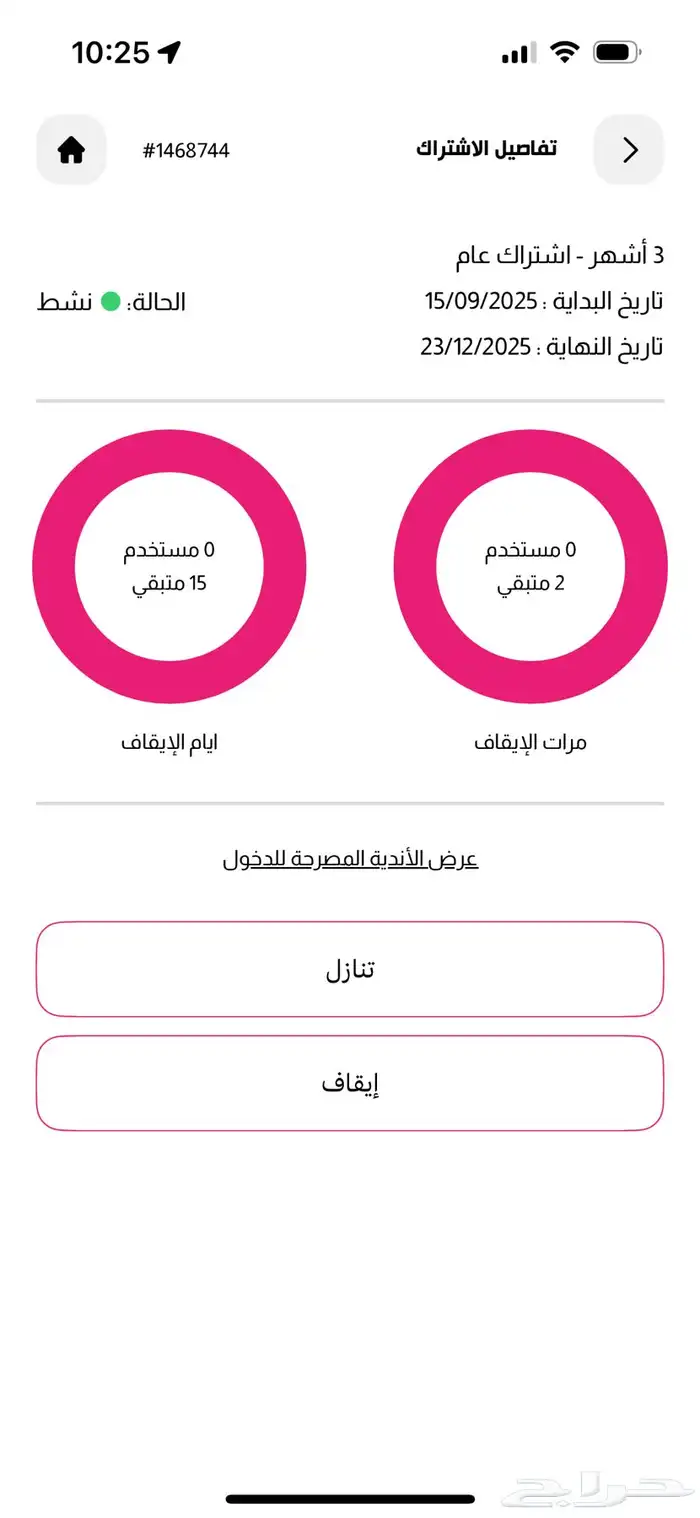
Task: Tap the مرات الإيقاف pink ring chart
Action: [531, 566]
